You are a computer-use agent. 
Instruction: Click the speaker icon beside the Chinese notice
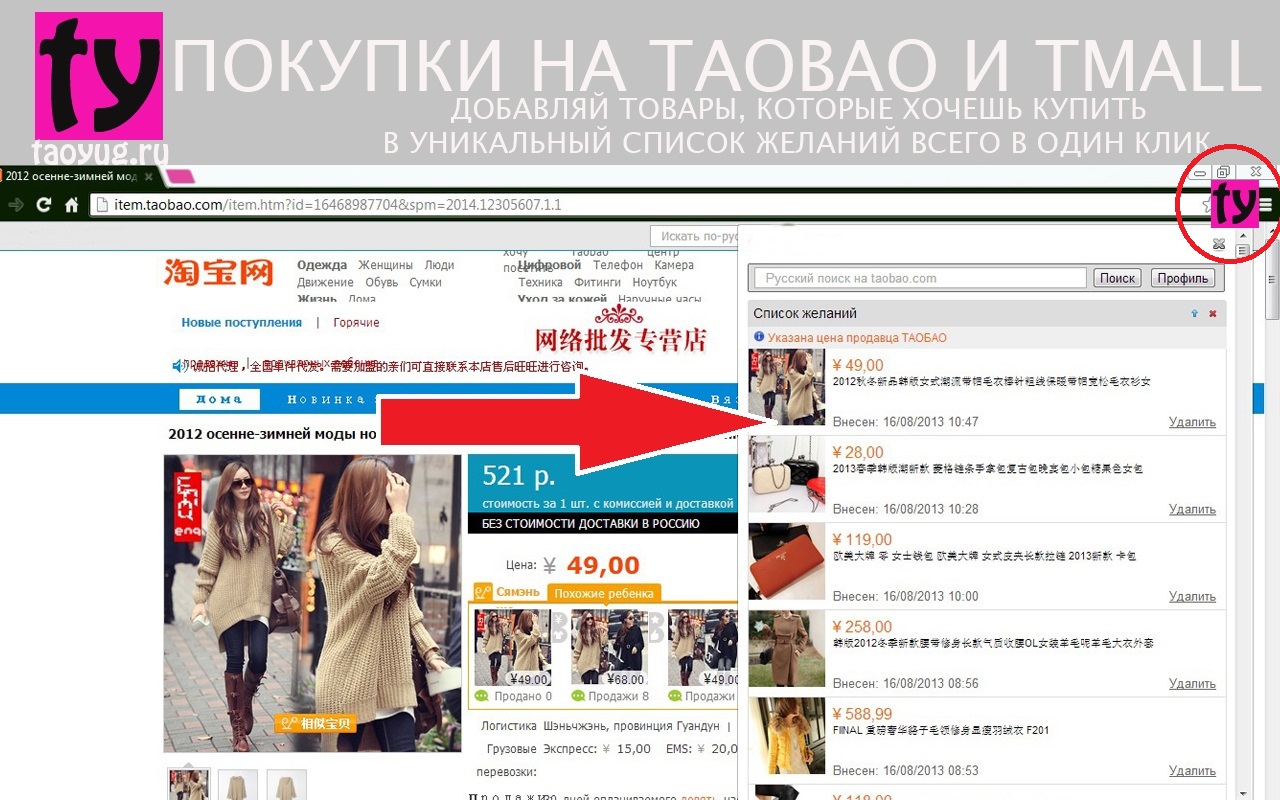(x=178, y=366)
